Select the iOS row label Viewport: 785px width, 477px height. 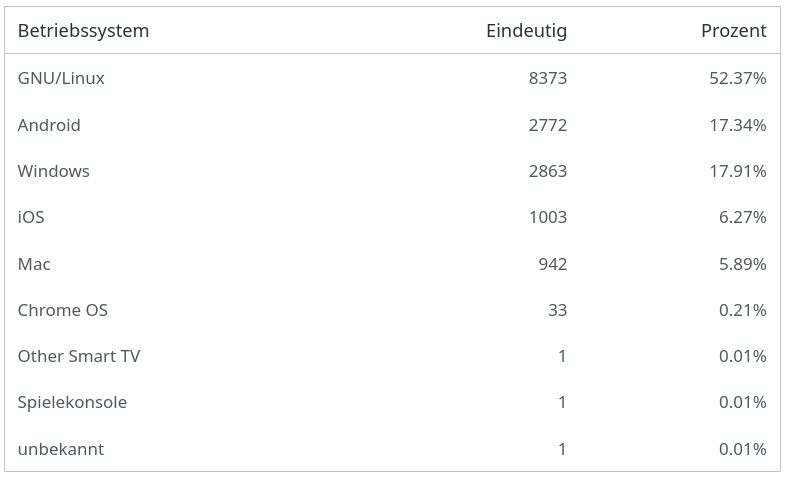click(31, 217)
